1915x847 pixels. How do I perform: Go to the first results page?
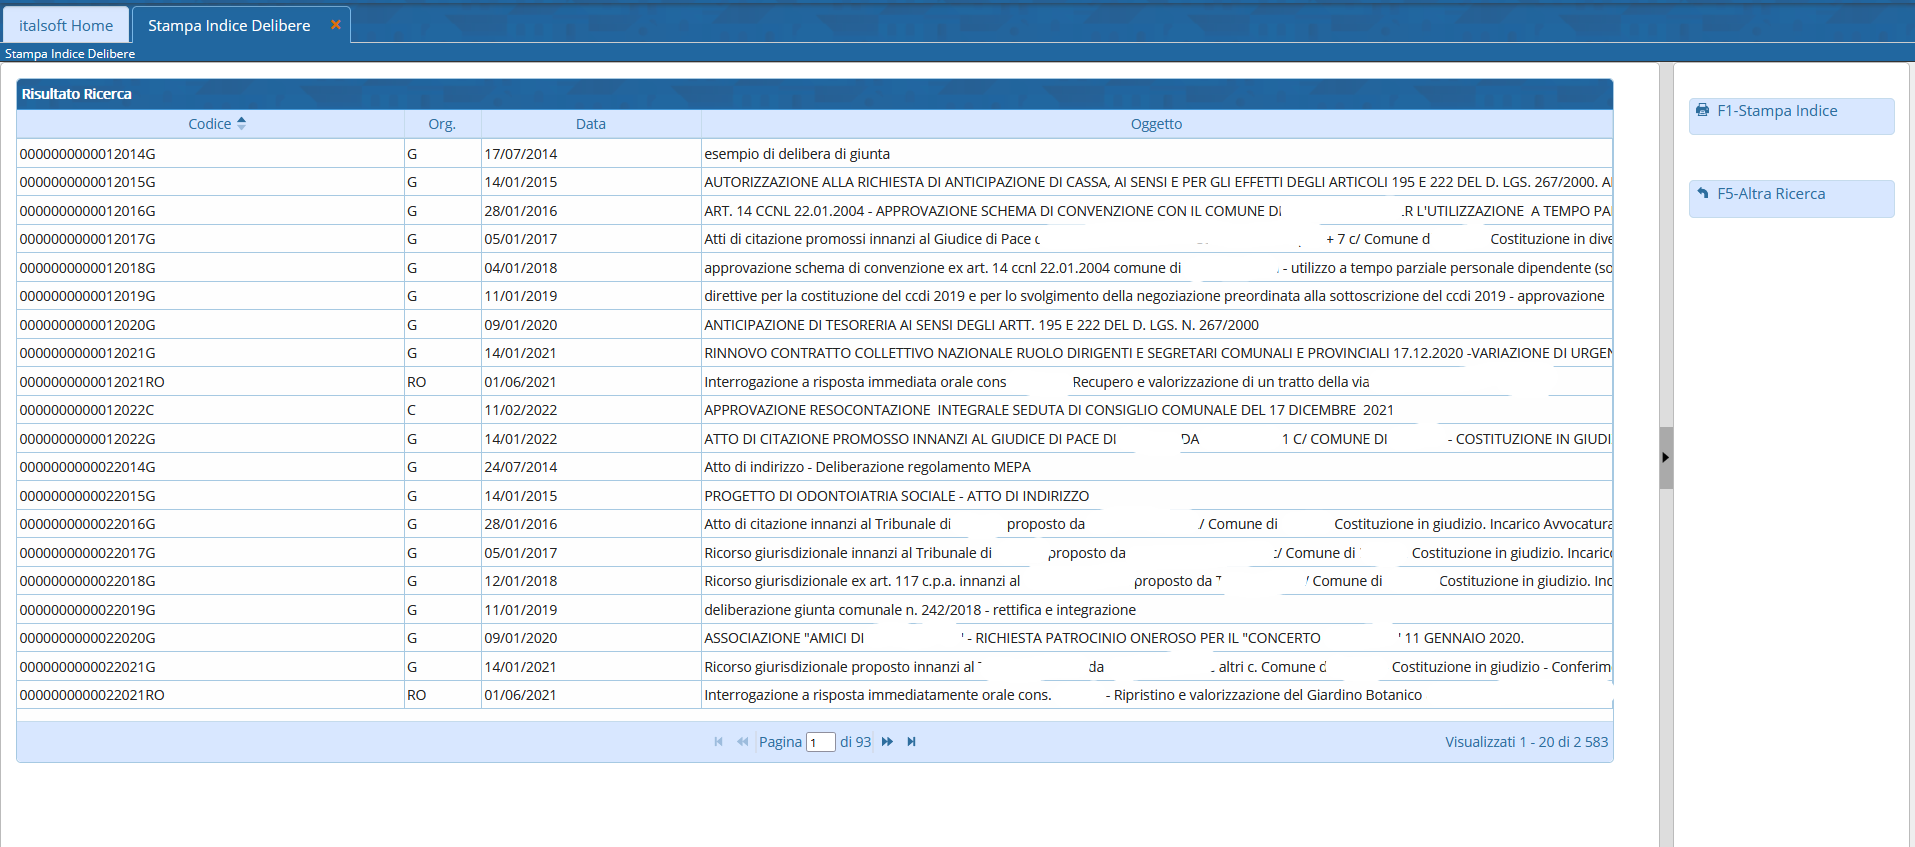click(718, 742)
